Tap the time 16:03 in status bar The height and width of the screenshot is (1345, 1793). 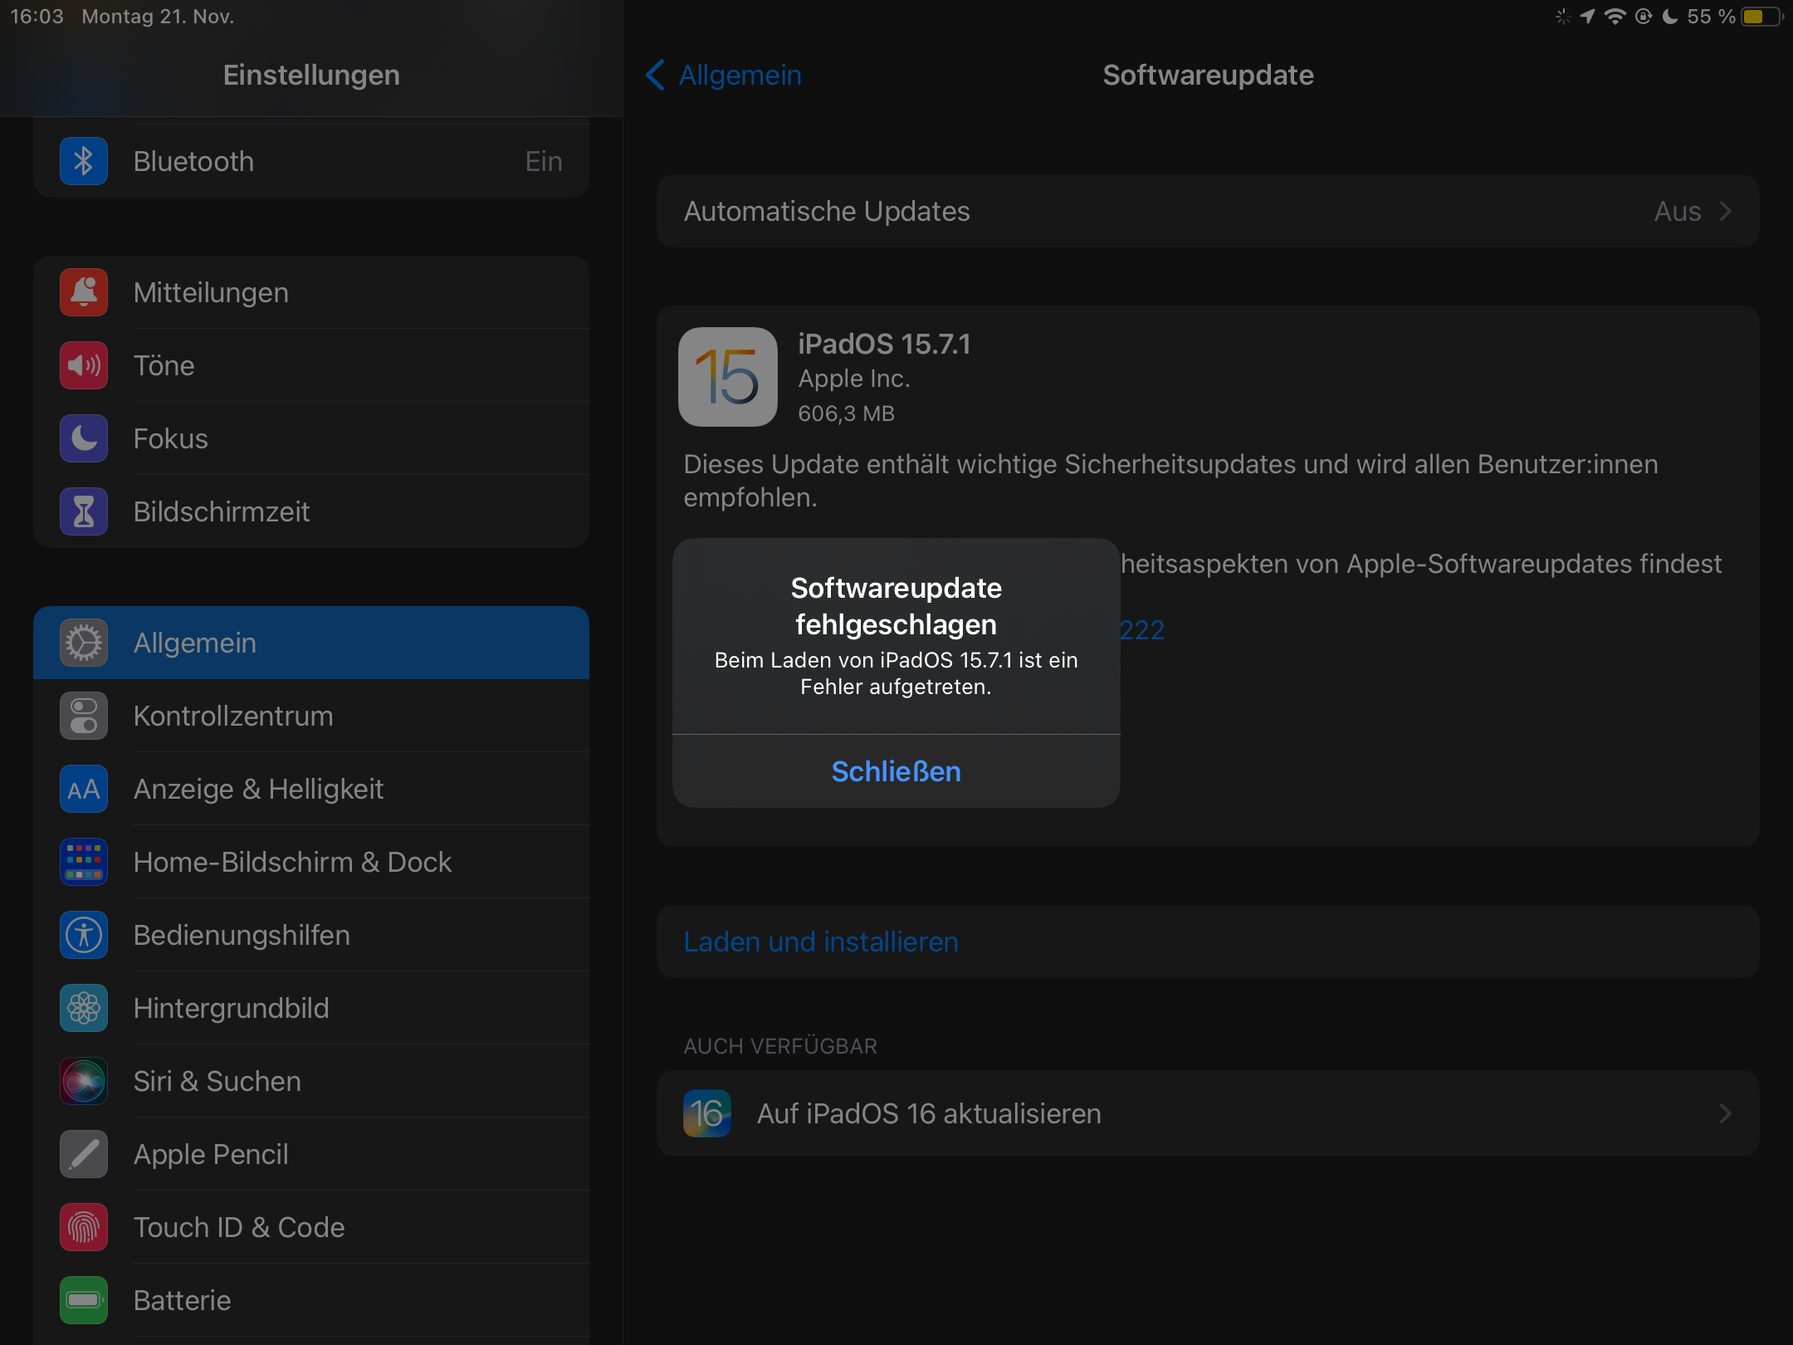37,17
